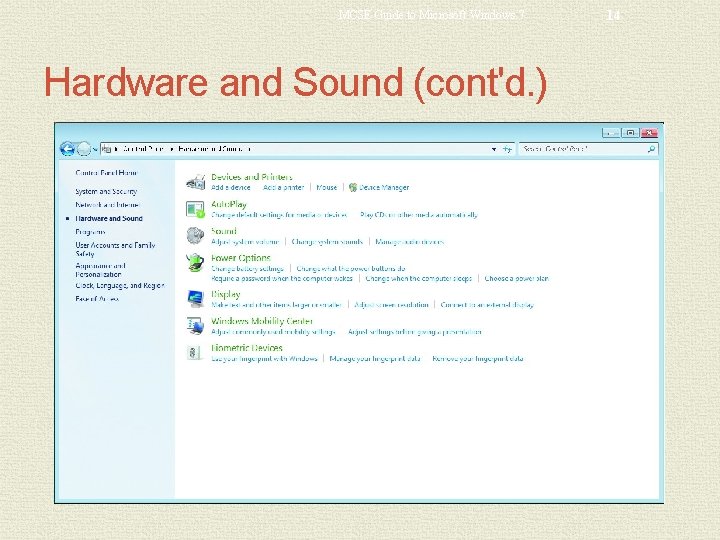Open the AutoPlay heading link
Screen dimensions: 720x540
pos(229,204)
